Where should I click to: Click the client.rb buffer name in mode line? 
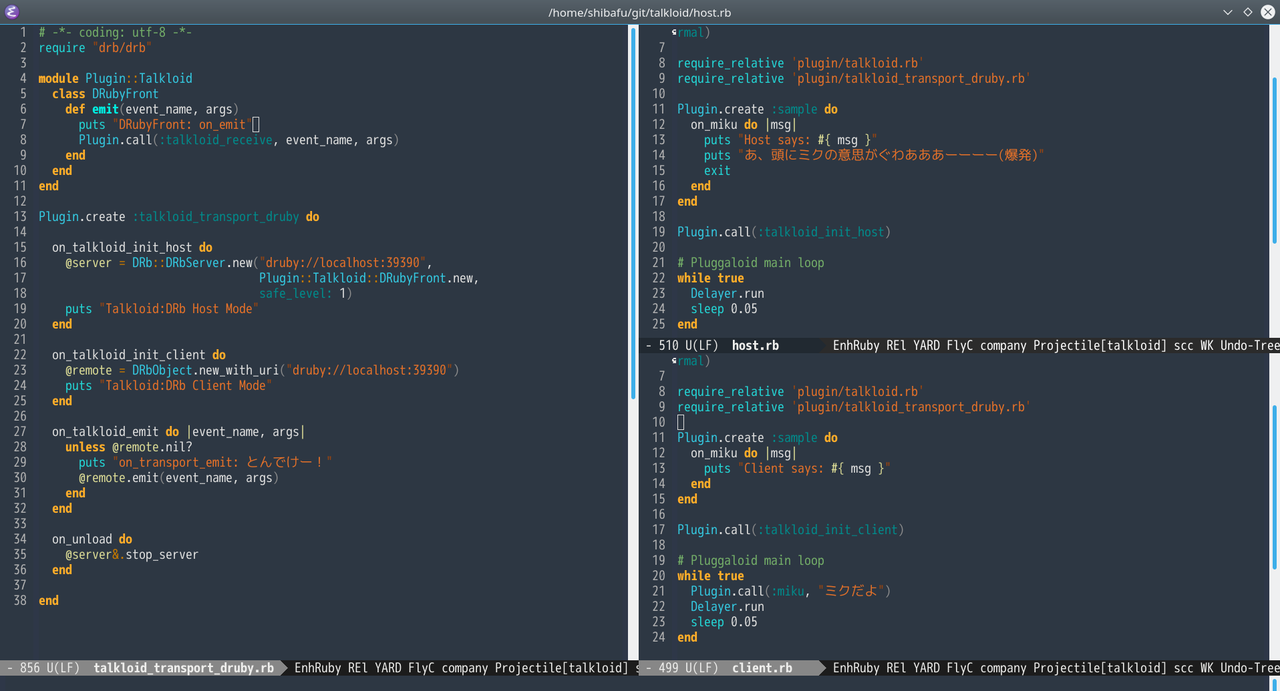pos(762,668)
